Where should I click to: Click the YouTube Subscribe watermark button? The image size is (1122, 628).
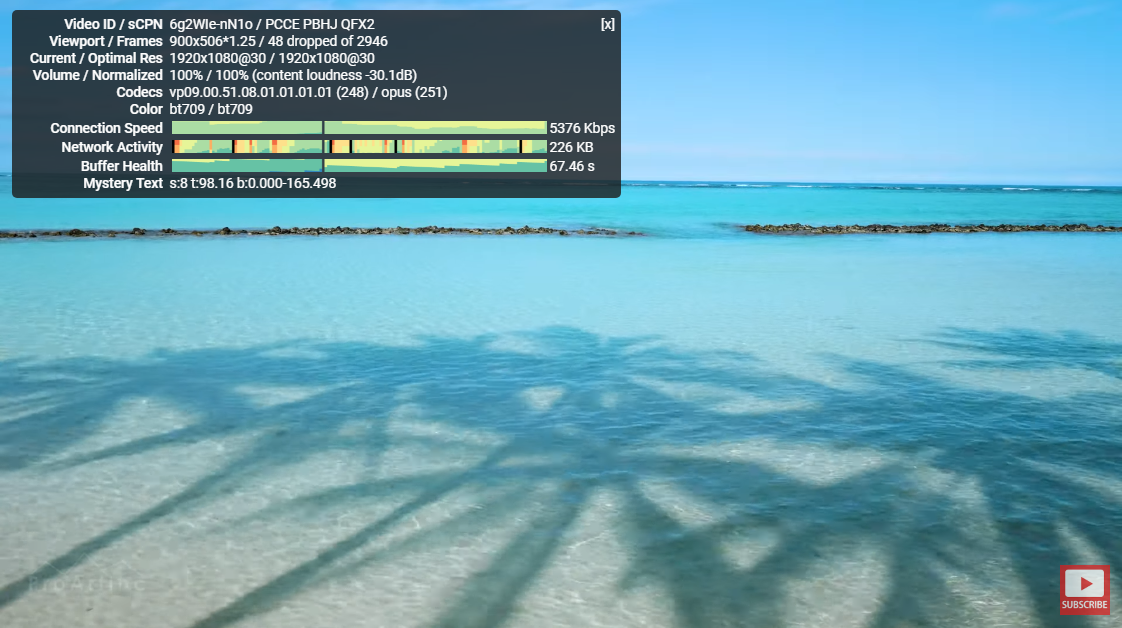[x=1085, y=590]
